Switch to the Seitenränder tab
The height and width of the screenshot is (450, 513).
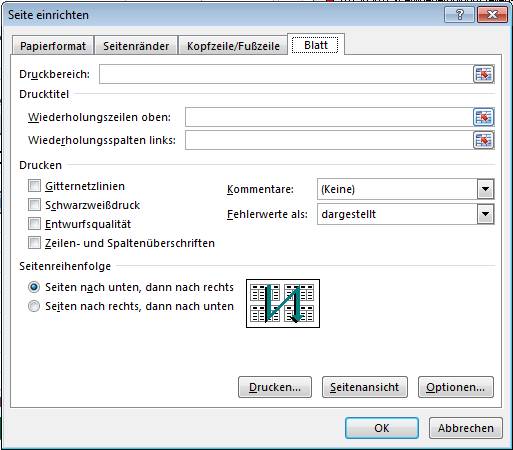tap(136, 46)
